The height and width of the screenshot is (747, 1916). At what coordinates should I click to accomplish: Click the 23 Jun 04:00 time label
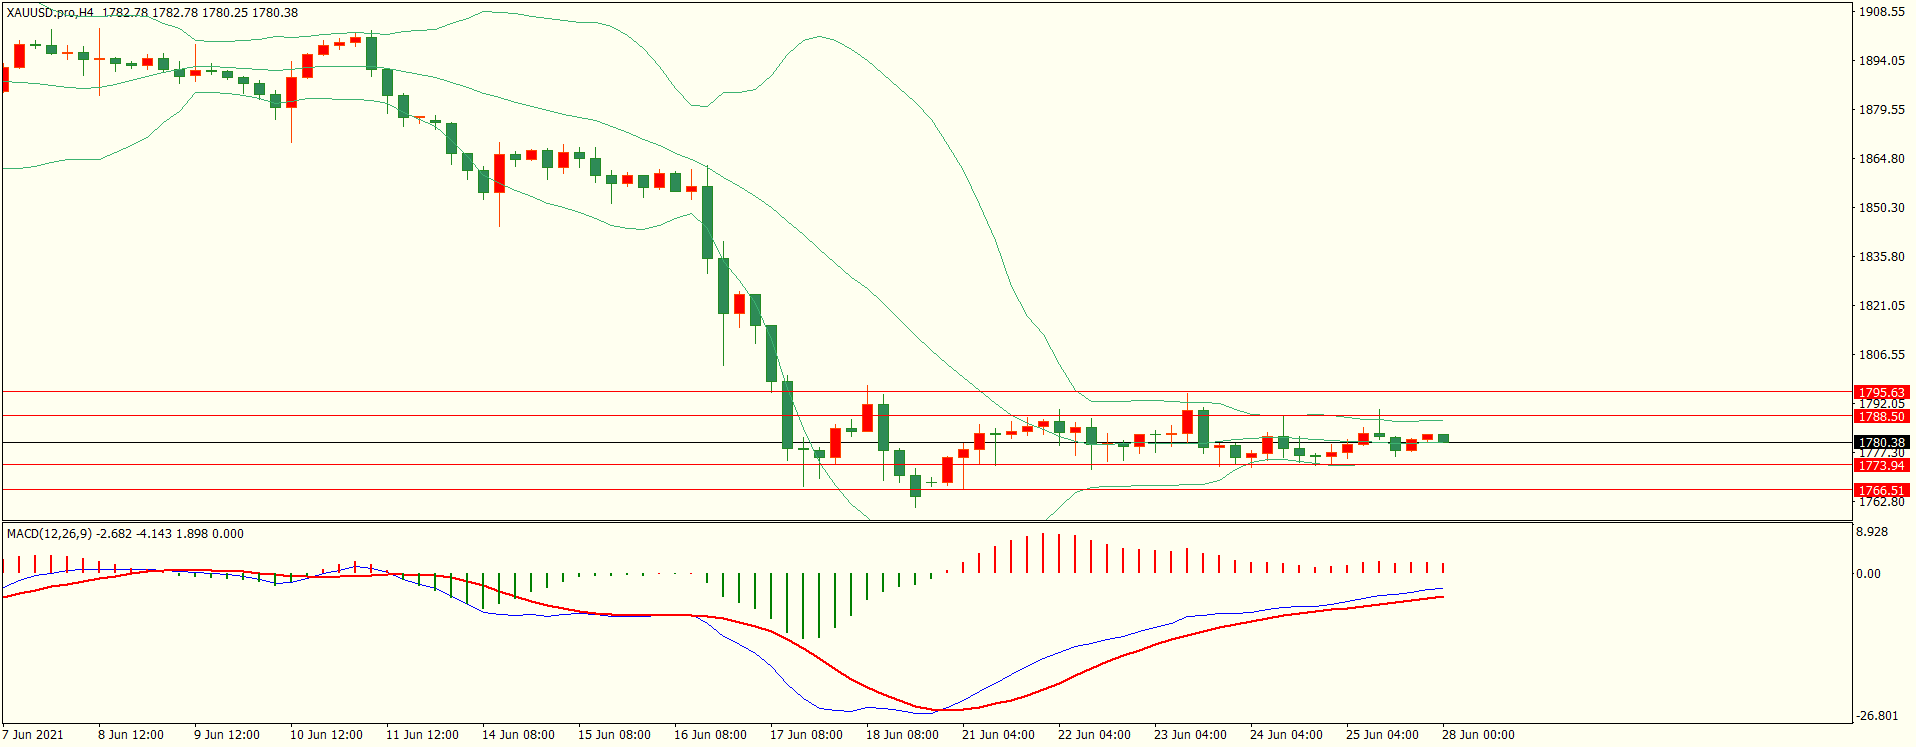[x=1190, y=735]
